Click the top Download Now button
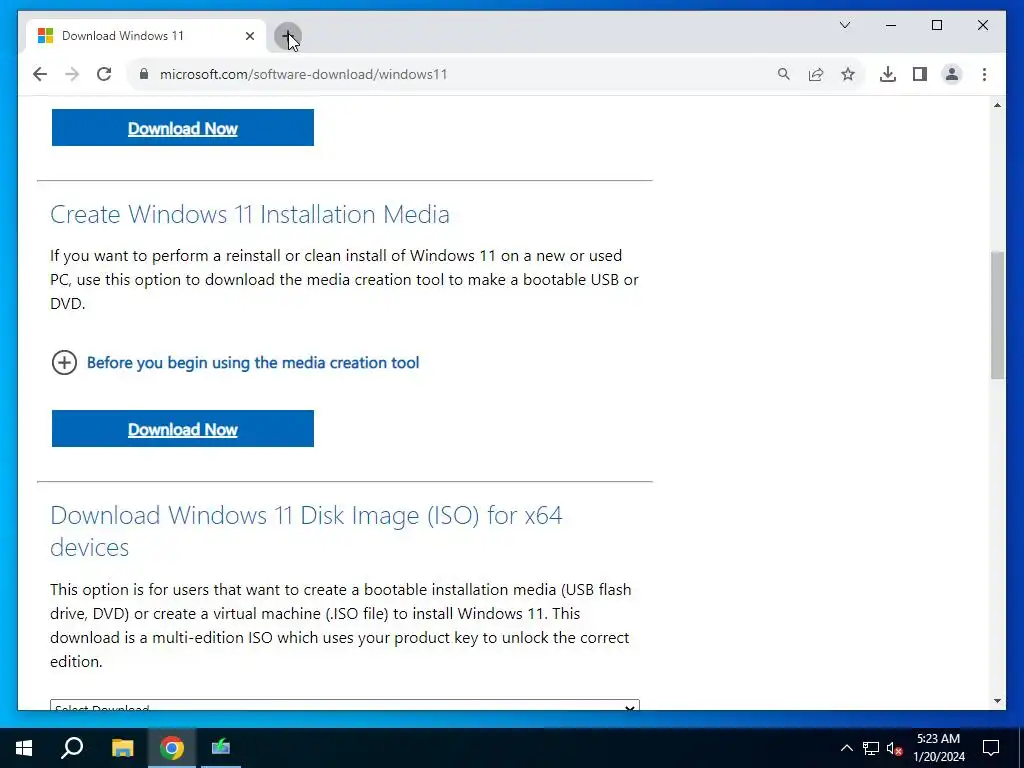Screen dimensions: 1024x768 pyautogui.click(x=183, y=127)
